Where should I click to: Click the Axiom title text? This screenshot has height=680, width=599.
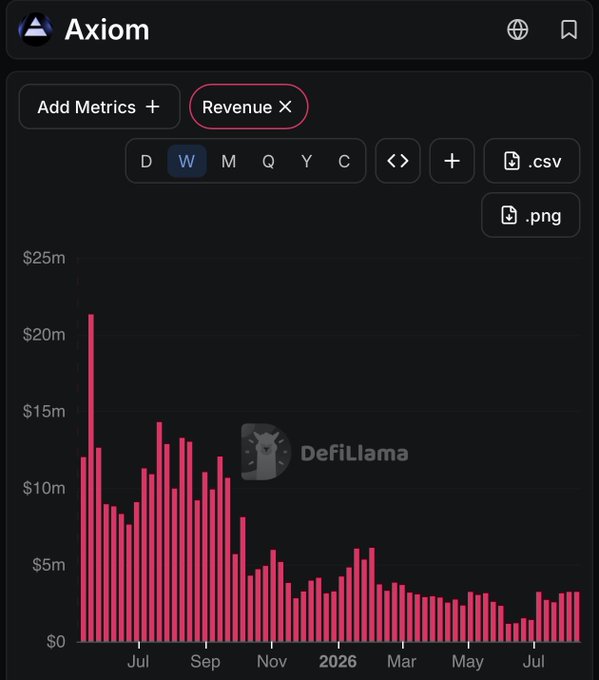pos(107,29)
